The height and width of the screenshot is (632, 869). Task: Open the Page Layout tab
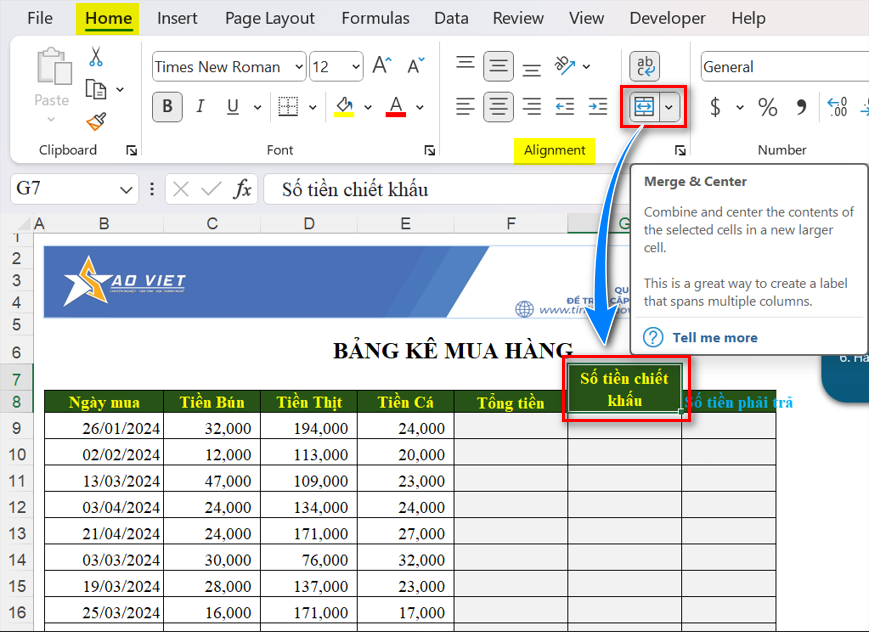coord(269,18)
